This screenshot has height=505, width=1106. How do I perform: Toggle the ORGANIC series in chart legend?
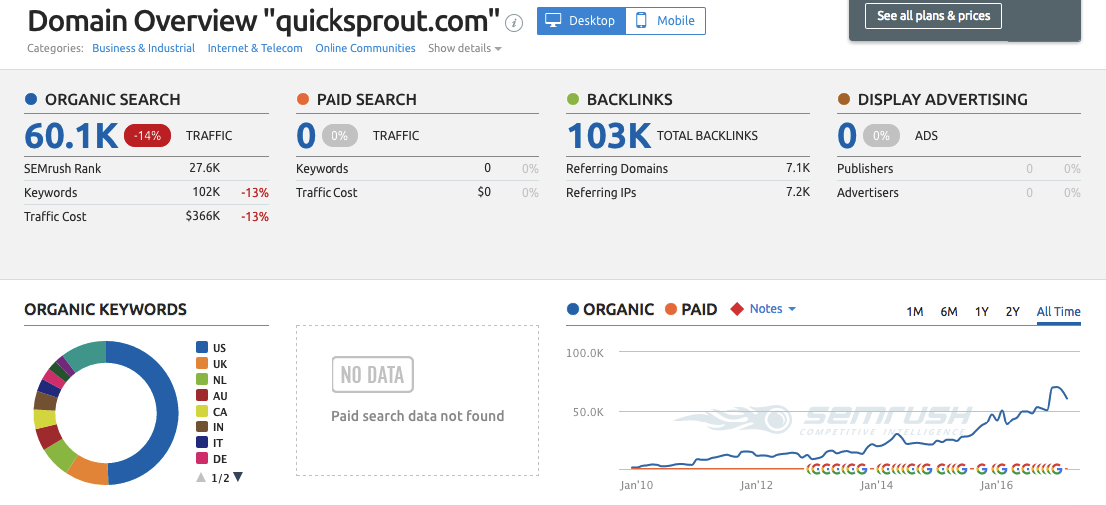tap(610, 309)
